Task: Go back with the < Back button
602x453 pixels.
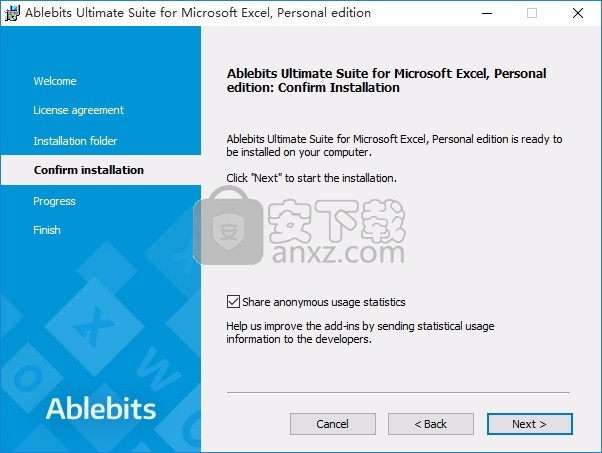Action: point(431,424)
